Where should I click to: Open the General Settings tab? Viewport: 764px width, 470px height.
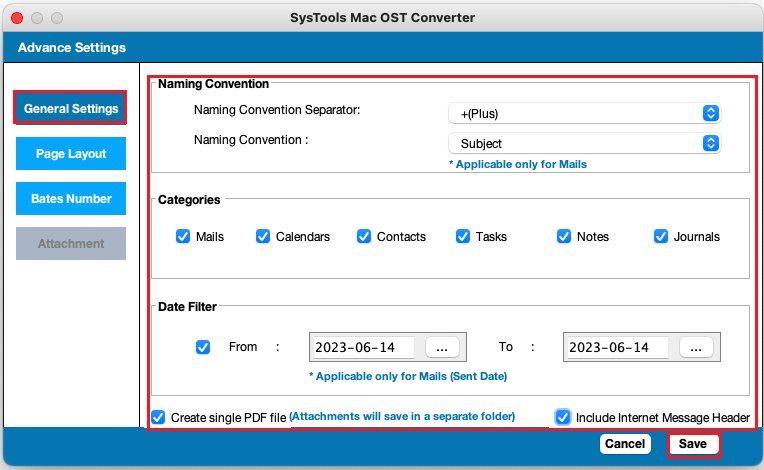point(71,108)
